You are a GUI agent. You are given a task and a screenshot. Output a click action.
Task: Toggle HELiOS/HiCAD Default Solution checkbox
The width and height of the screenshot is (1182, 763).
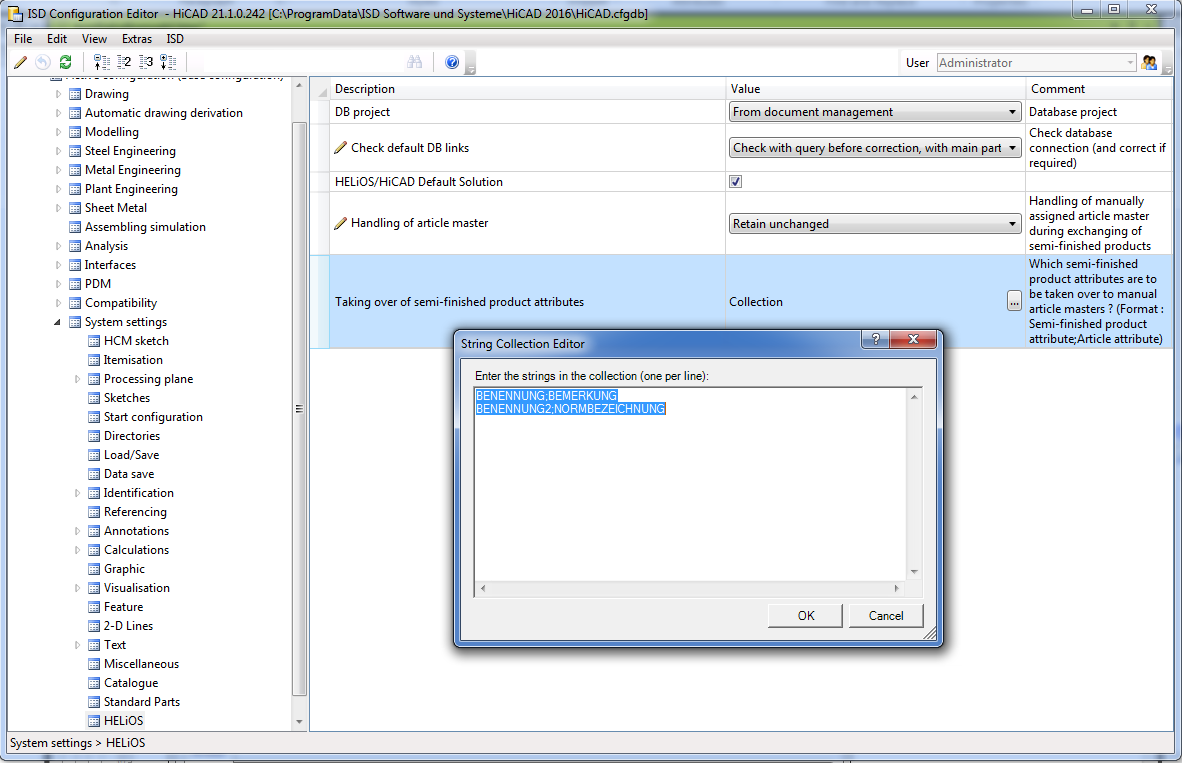coord(736,182)
